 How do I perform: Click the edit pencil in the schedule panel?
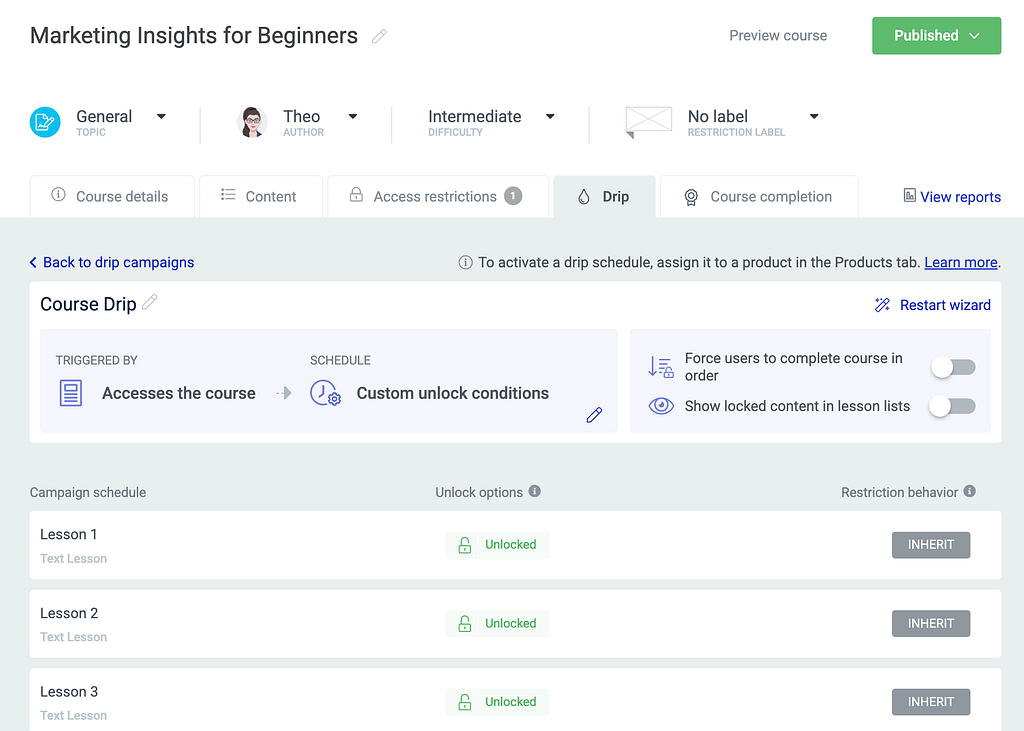click(x=594, y=415)
